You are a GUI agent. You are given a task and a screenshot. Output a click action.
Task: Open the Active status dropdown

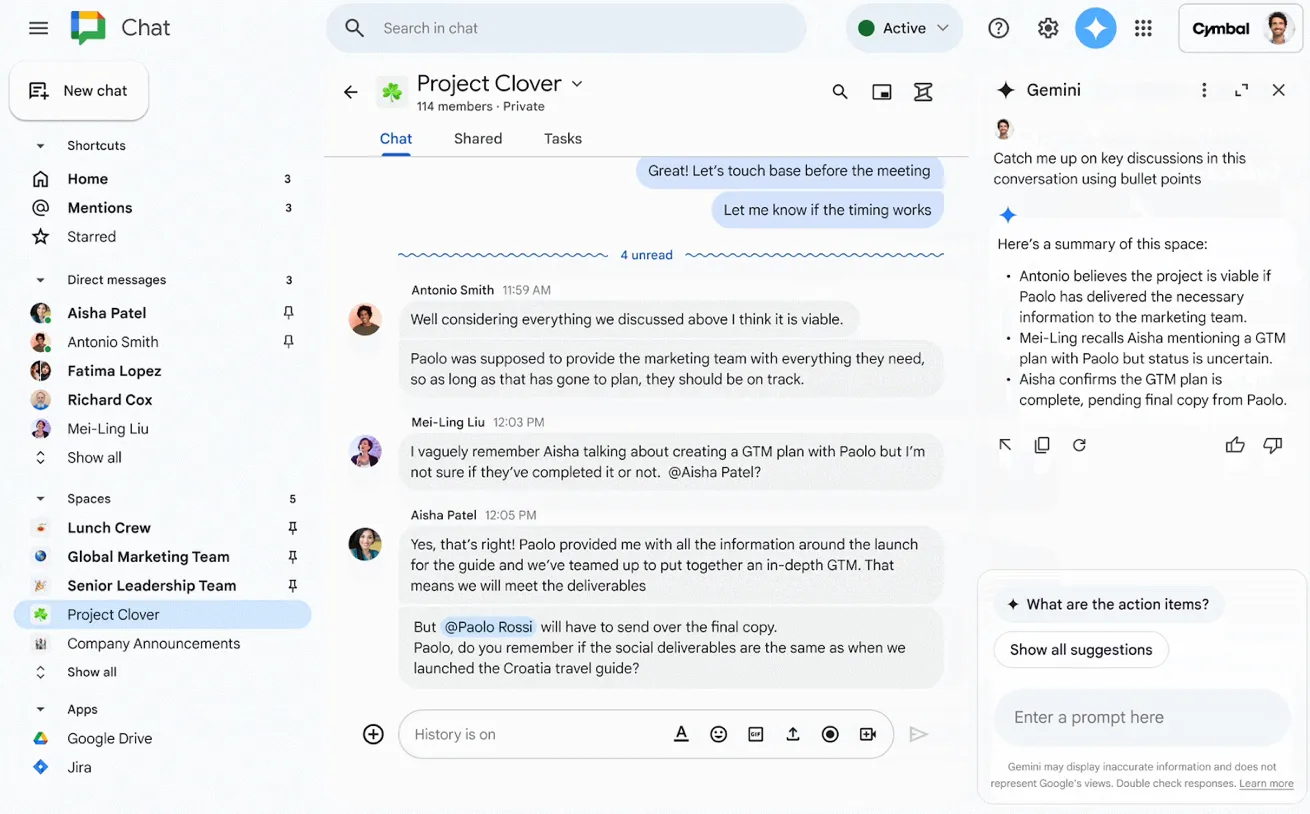point(904,28)
